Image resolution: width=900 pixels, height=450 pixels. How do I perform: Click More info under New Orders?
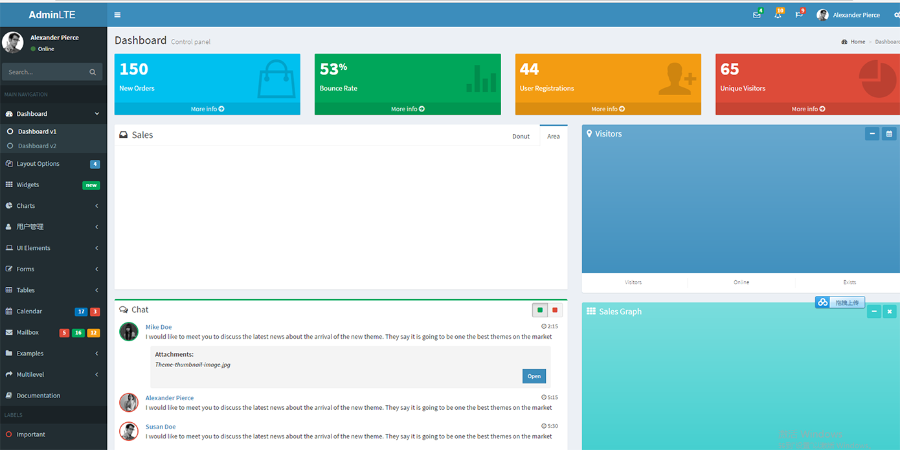pyautogui.click(x=207, y=108)
